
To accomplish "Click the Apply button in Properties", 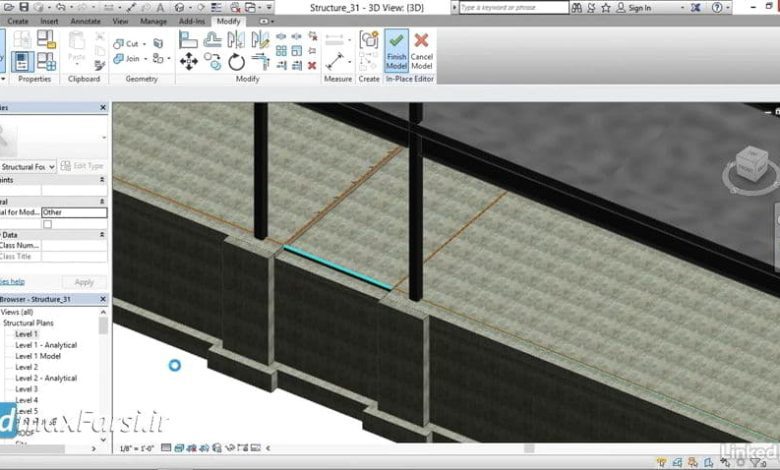I will point(84,282).
